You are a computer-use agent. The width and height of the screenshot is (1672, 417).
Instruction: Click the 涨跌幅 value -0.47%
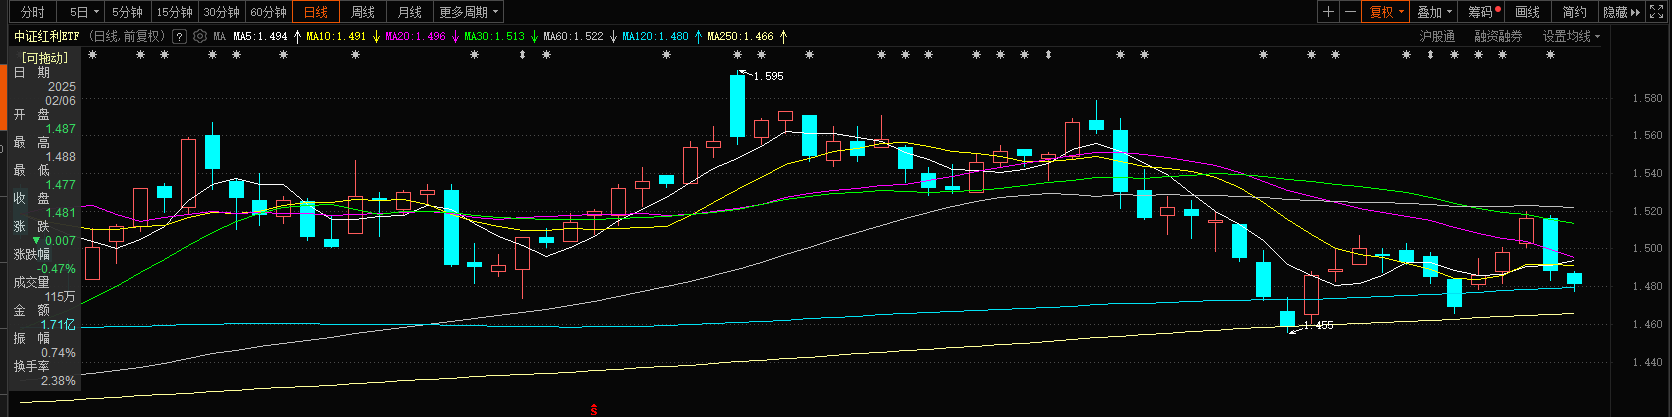click(x=57, y=269)
